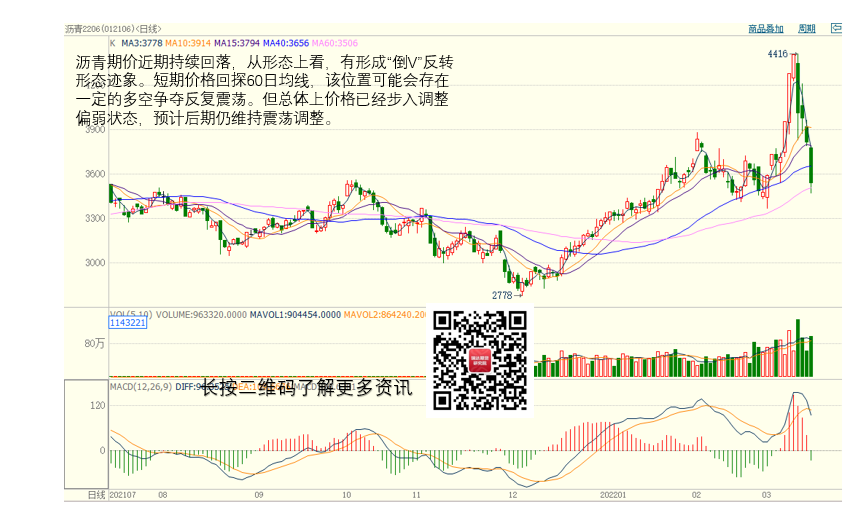Click the 1143221 volume value box

coord(128,323)
